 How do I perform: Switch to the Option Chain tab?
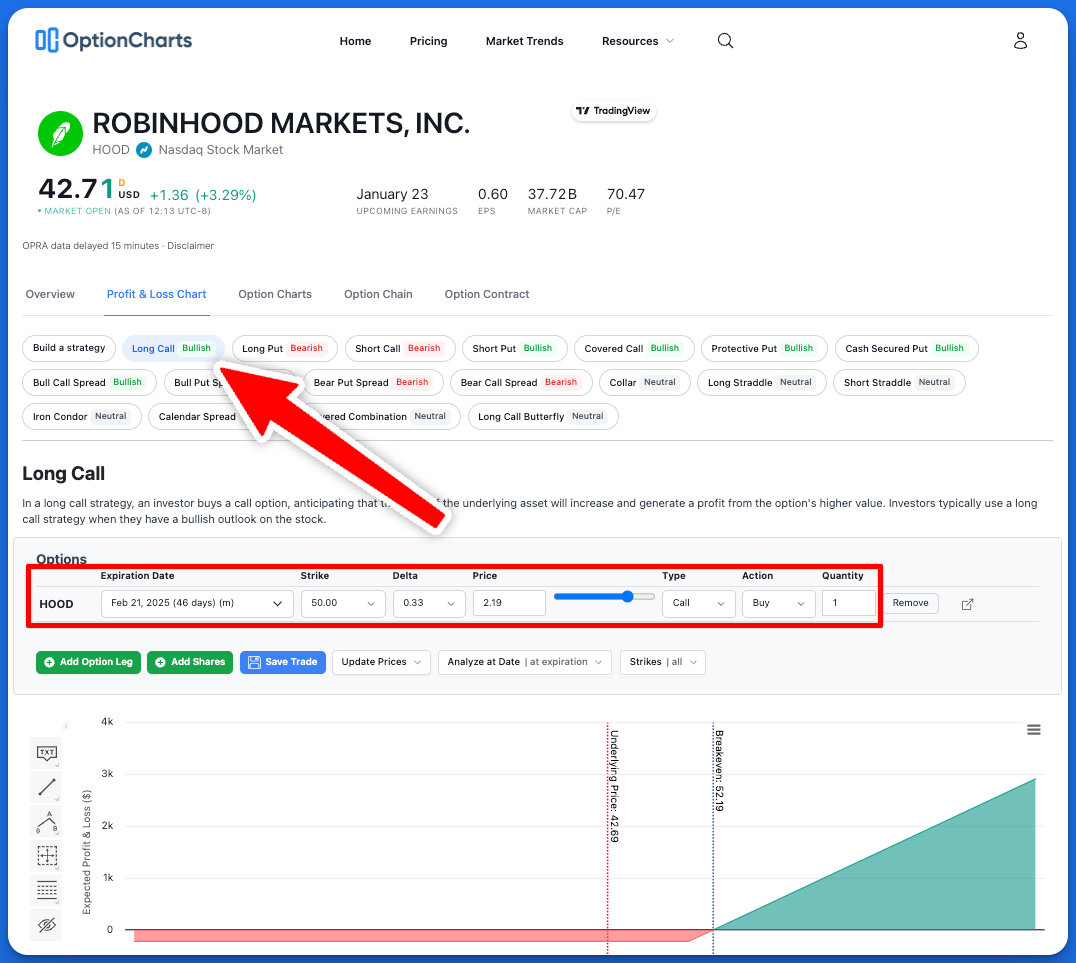pyautogui.click(x=378, y=294)
